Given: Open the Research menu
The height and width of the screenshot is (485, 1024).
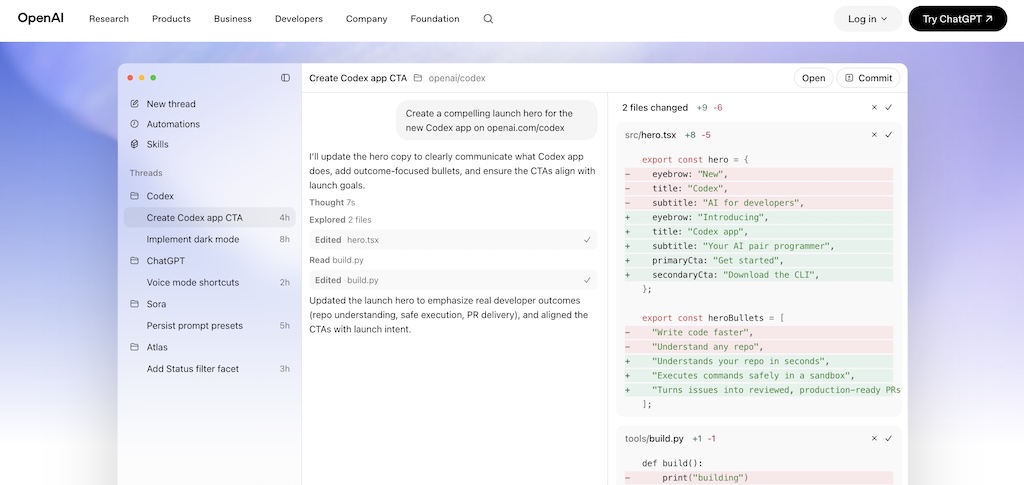Looking at the screenshot, I should (x=109, y=19).
